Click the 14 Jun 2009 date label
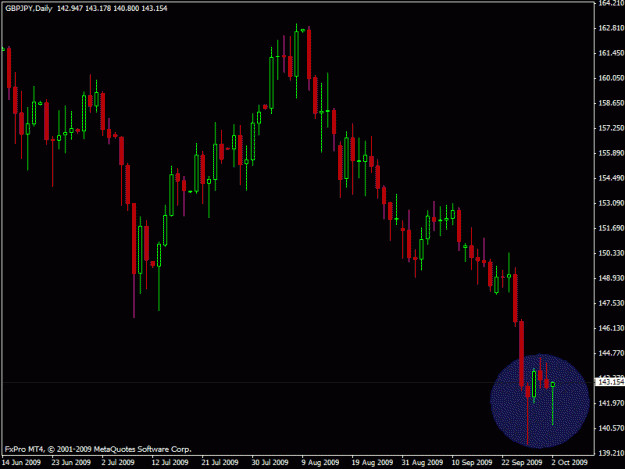 (22, 462)
